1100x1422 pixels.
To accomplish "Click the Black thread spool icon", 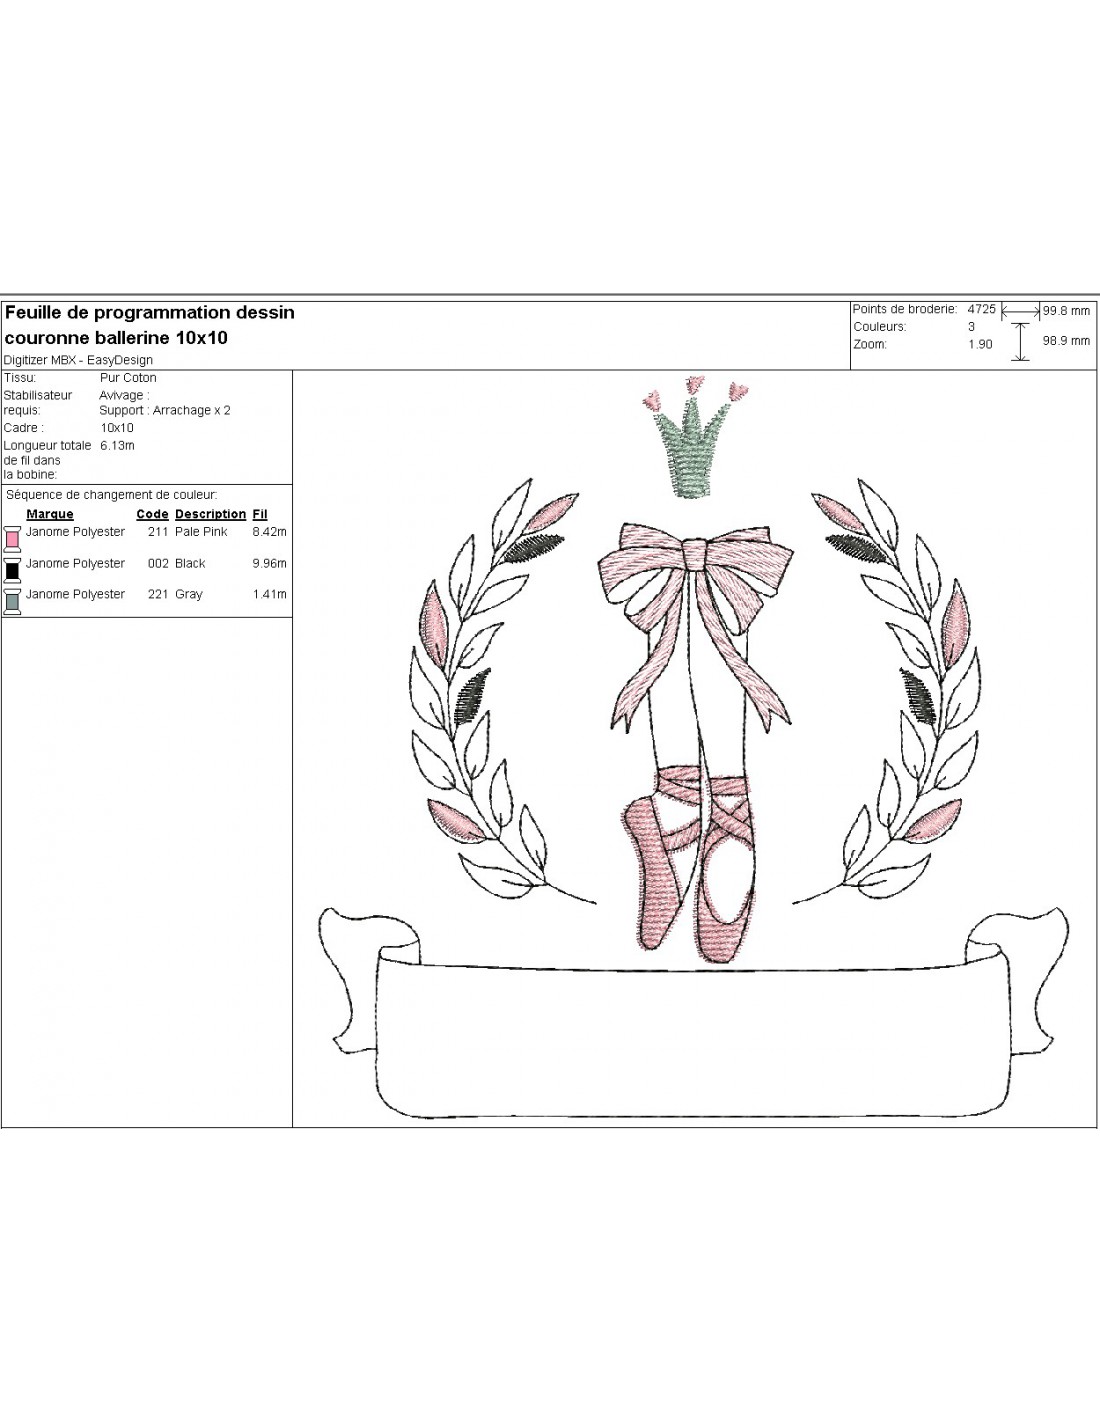I will (x=13, y=569).
